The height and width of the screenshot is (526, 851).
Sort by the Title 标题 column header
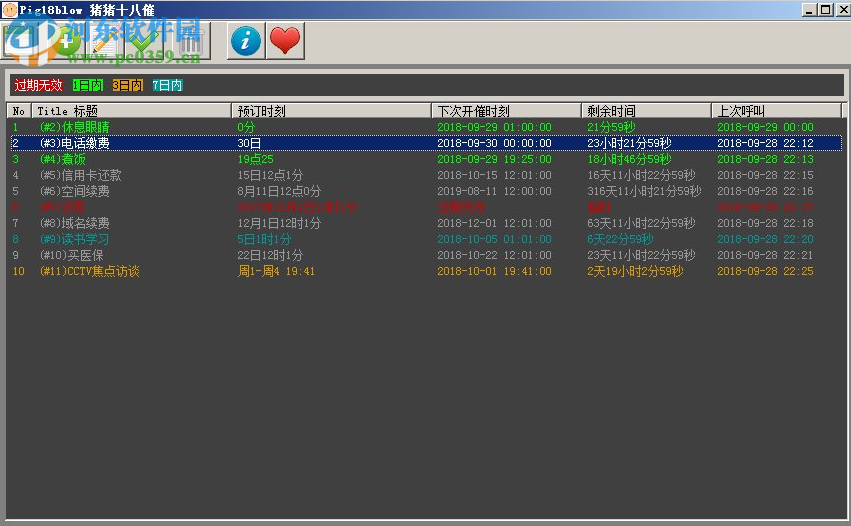[131, 111]
